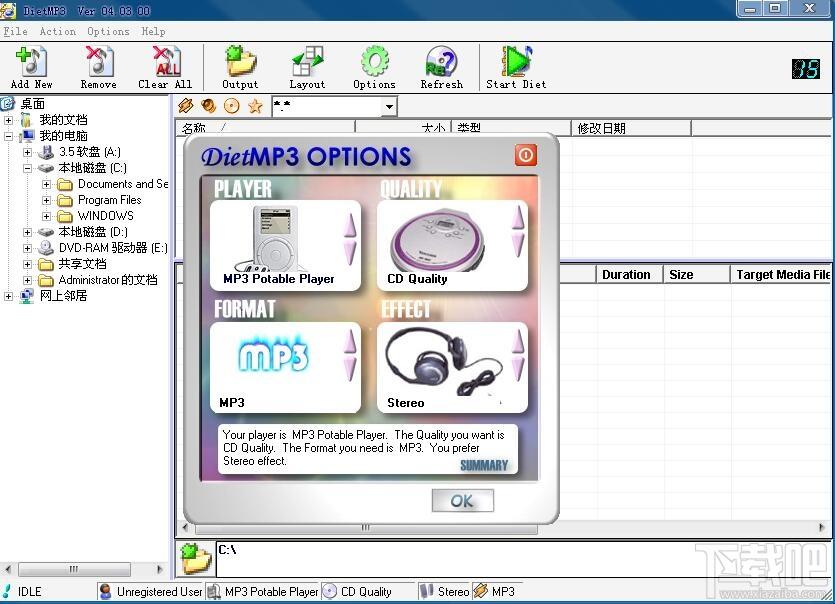
Task: Select Administrator 的文档 folder in the tree
Action: pos(108,280)
